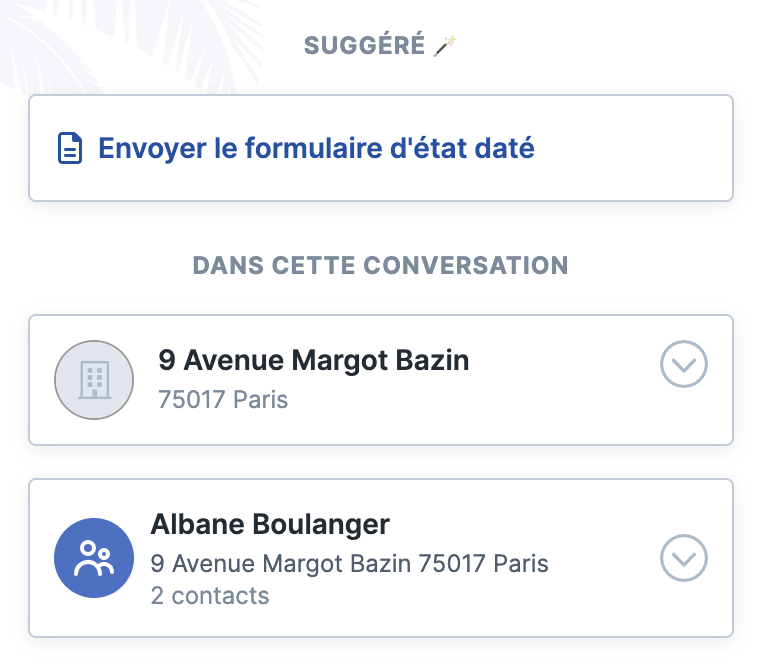Viewport: 766px width, 672px height.
Task: Click the blue contacts group avatar
Action: [94, 558]
